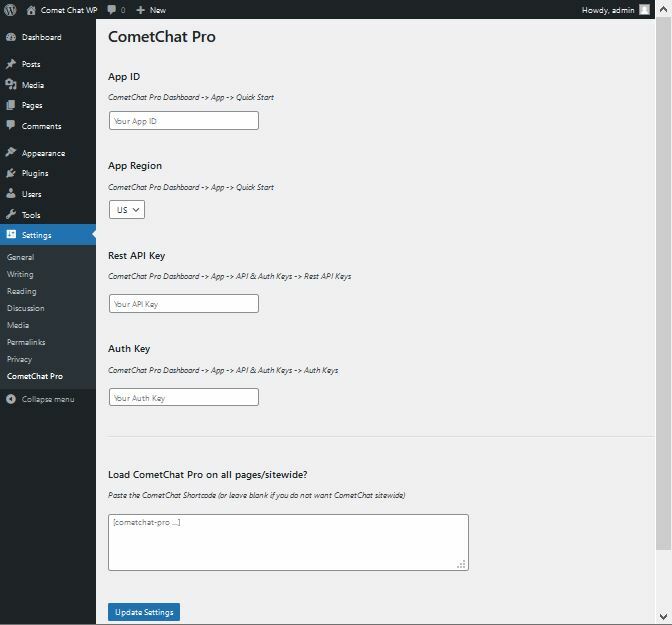Click the Users person icon

[x=11, y=194]
